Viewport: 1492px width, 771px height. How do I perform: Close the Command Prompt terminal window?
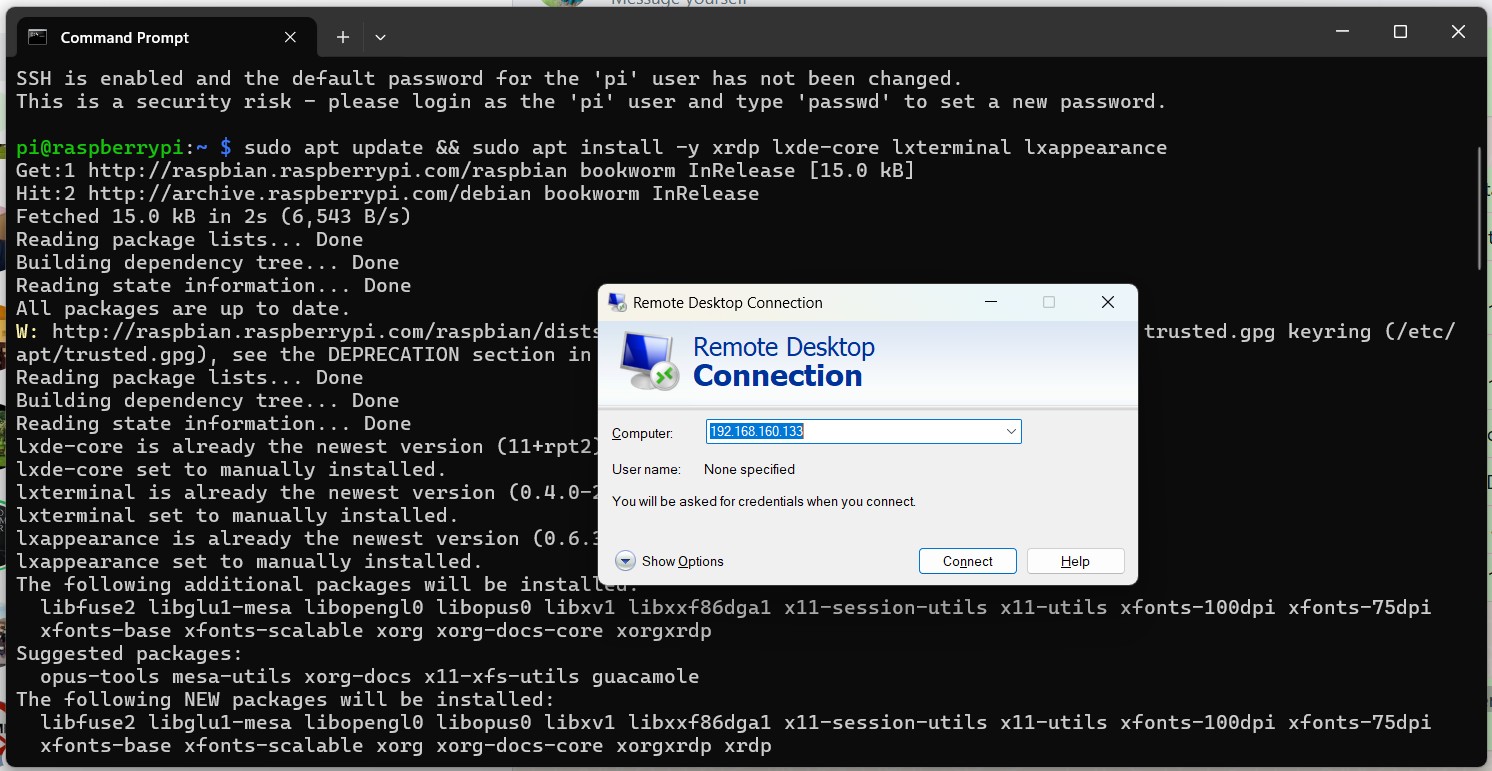1458,32
